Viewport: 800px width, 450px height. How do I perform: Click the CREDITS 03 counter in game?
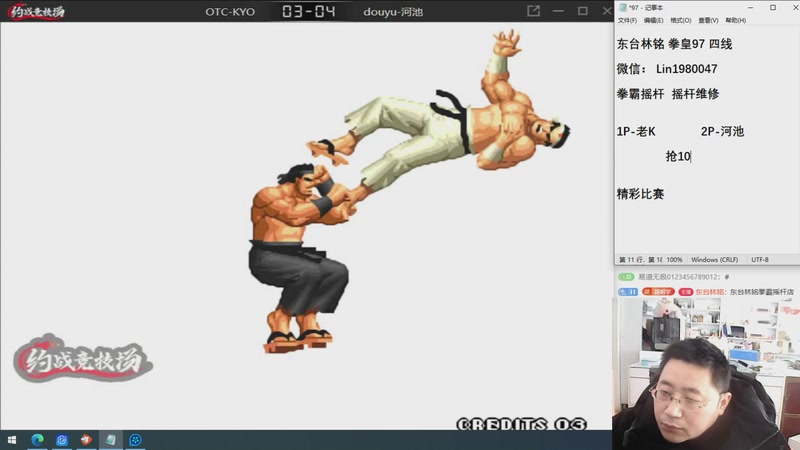click(521, 424)
